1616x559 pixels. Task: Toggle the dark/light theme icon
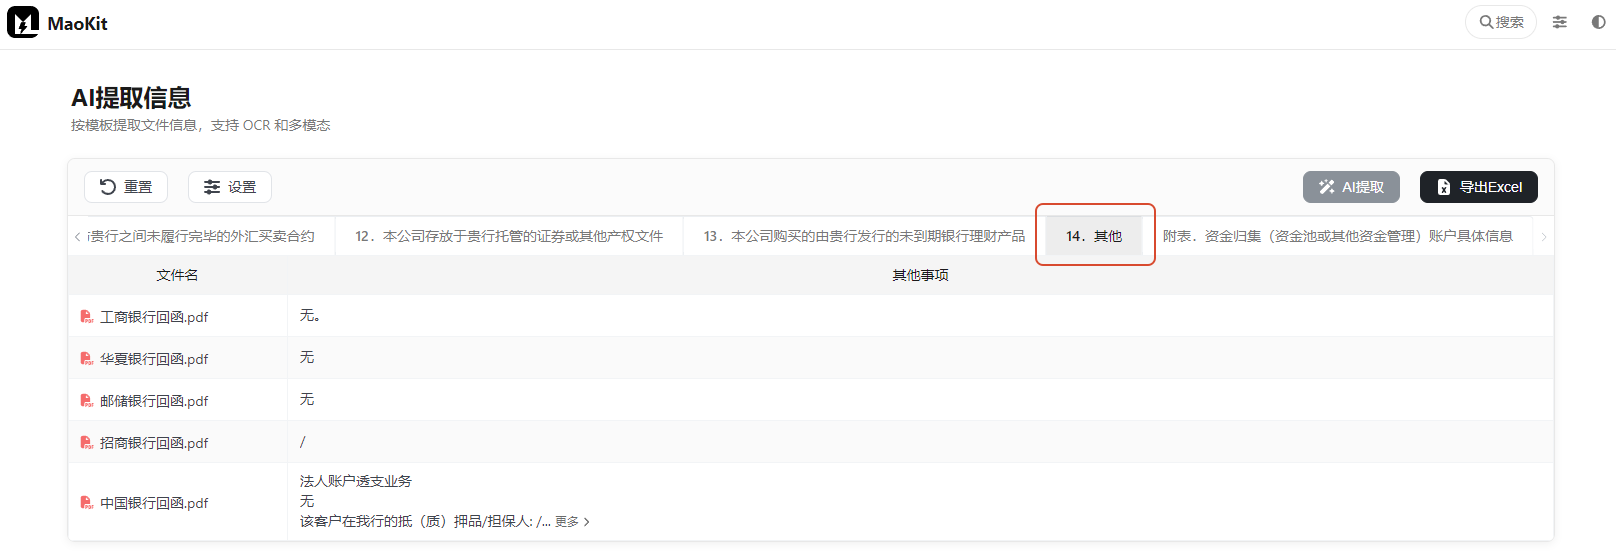point(1598,22)
